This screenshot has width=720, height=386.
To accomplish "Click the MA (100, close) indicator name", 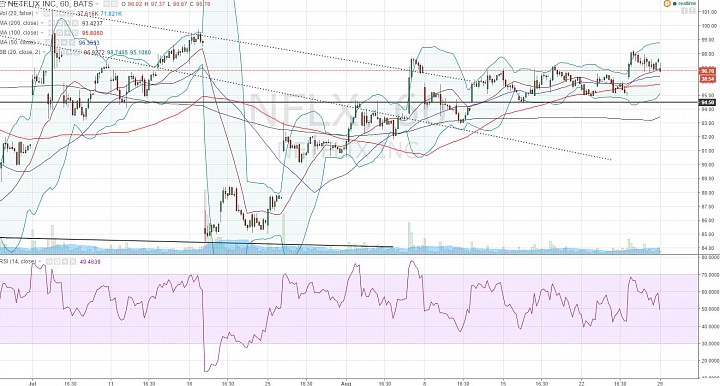I will point(19,33).
